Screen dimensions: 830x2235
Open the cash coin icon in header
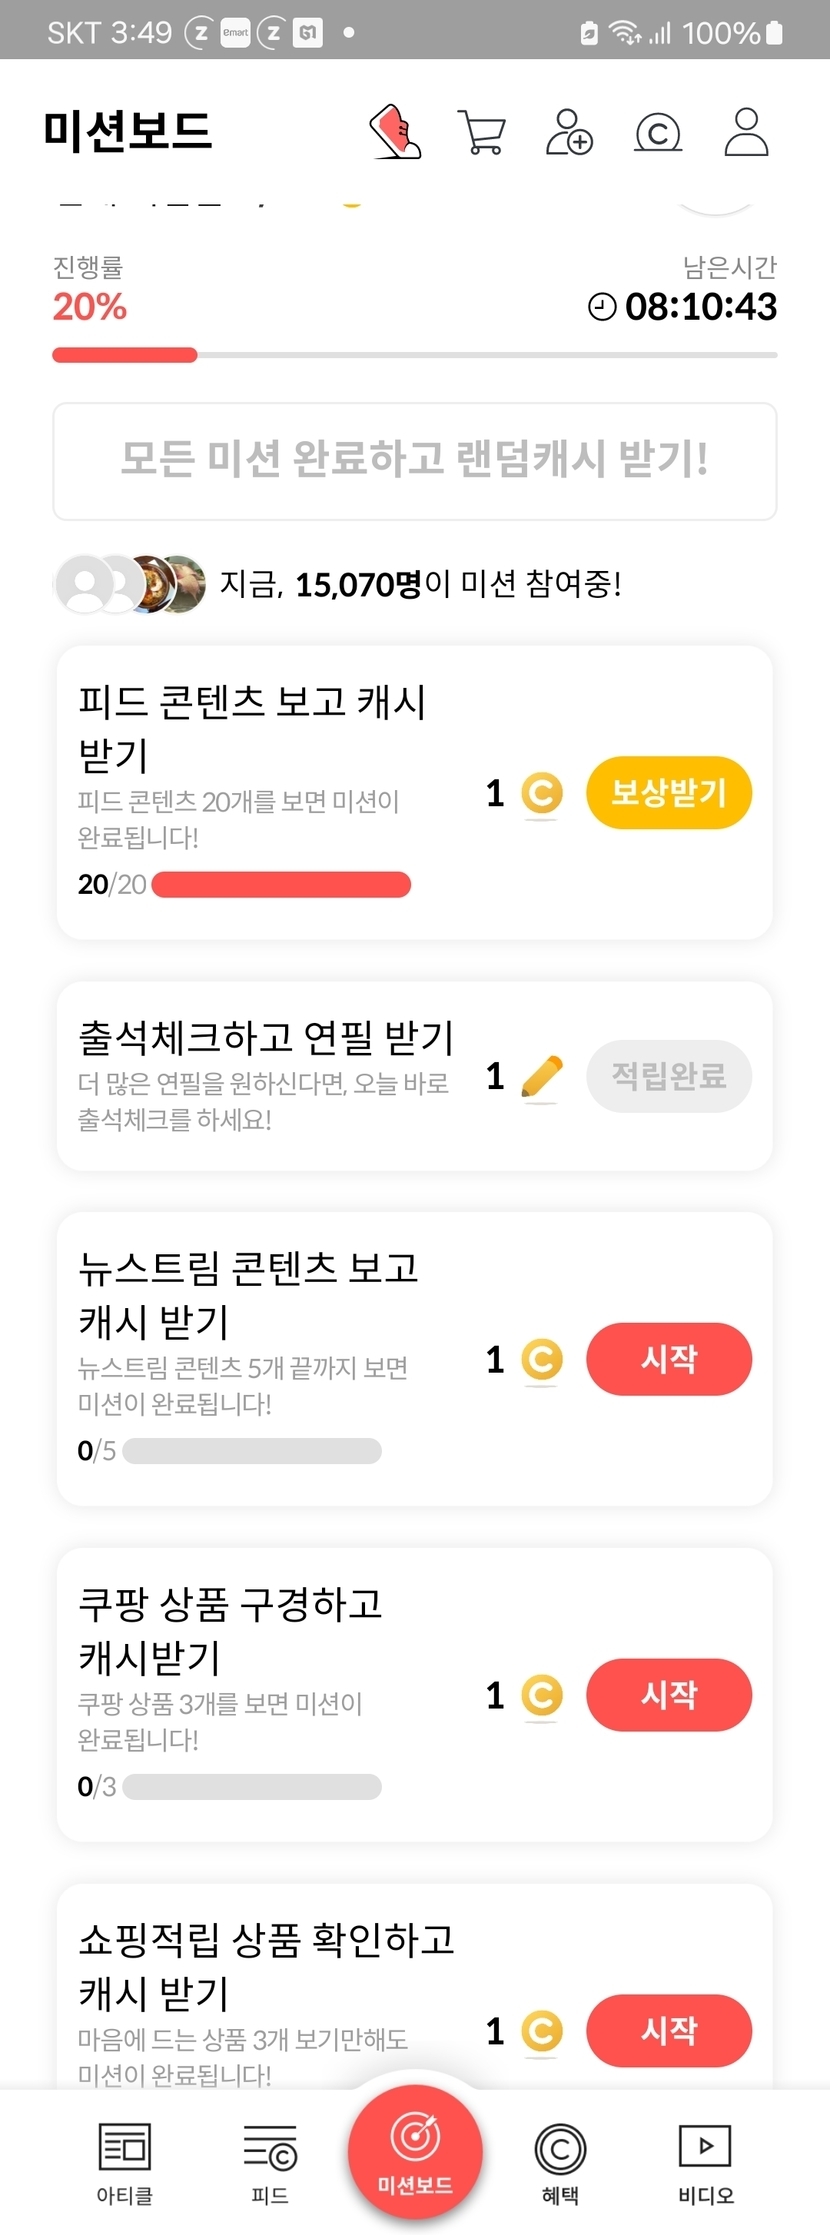[658, 132]
